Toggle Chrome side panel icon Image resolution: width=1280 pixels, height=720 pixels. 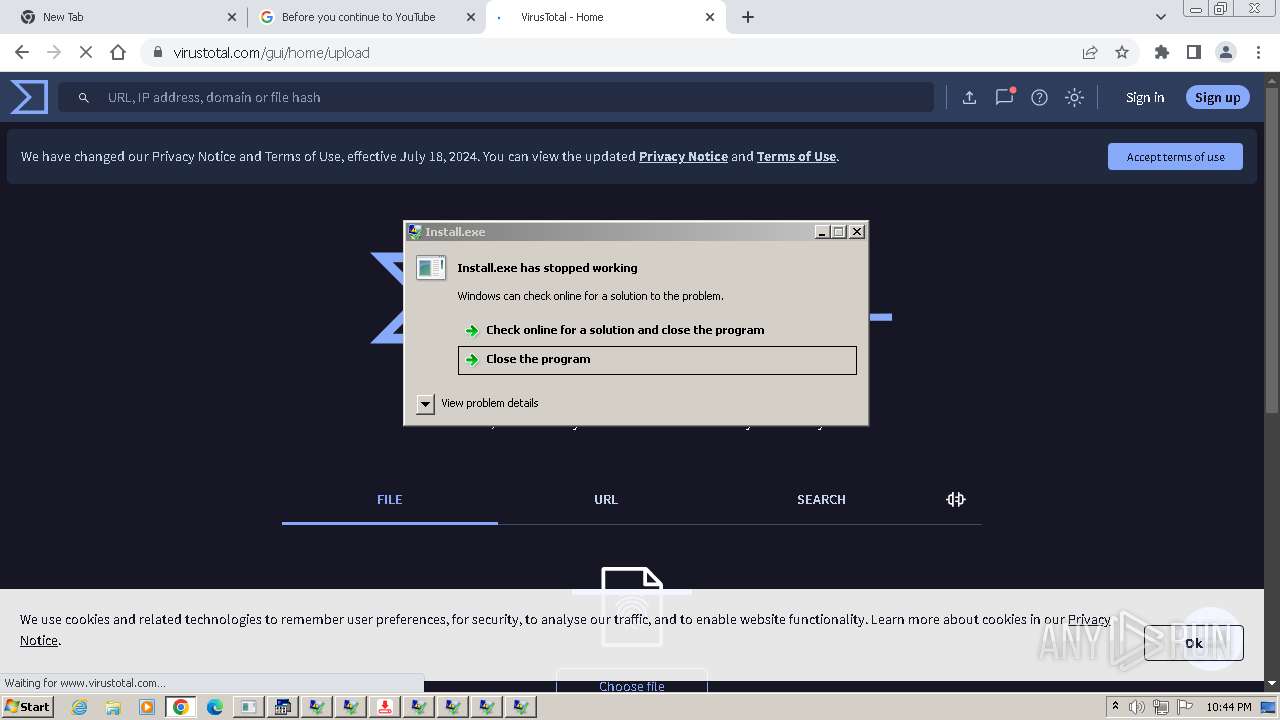tap(1193, 52)
